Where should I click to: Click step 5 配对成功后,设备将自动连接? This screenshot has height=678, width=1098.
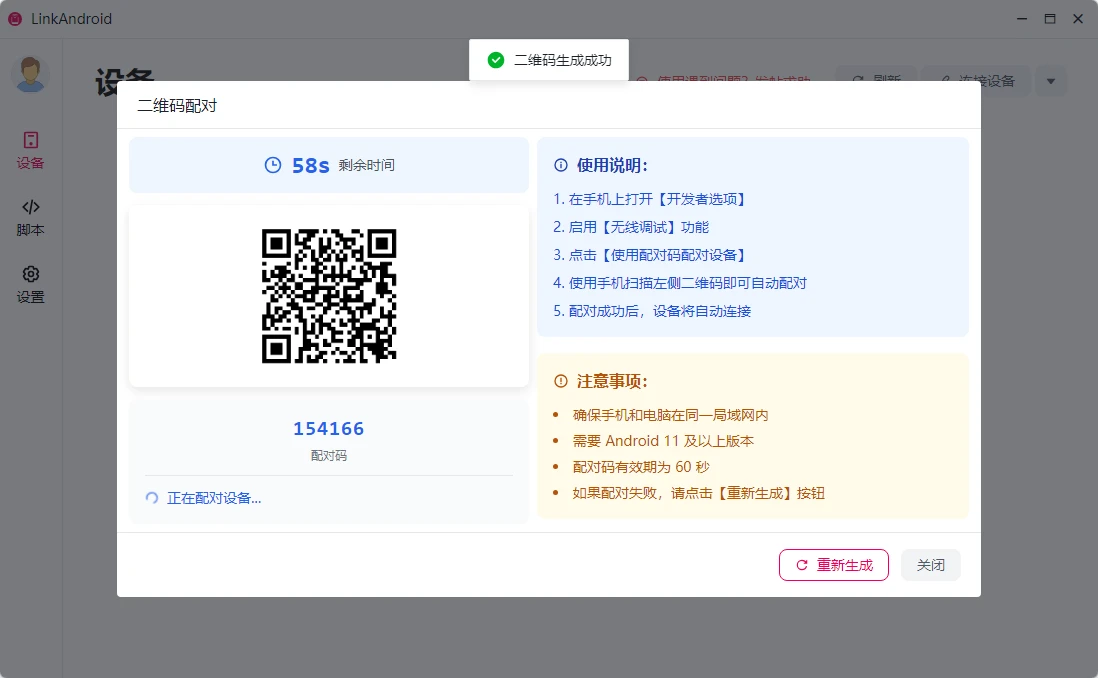(x=652, y=311)
